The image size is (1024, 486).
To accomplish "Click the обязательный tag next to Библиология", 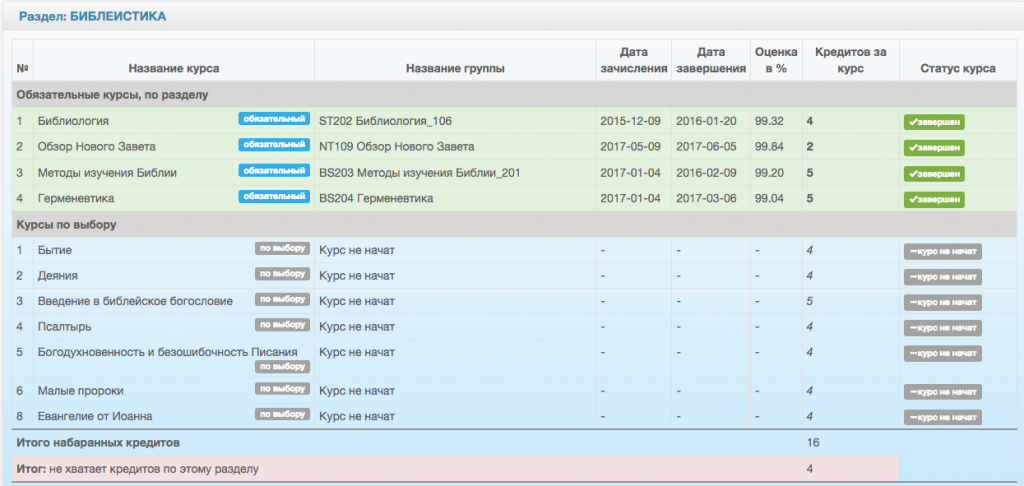I will 273,119.
